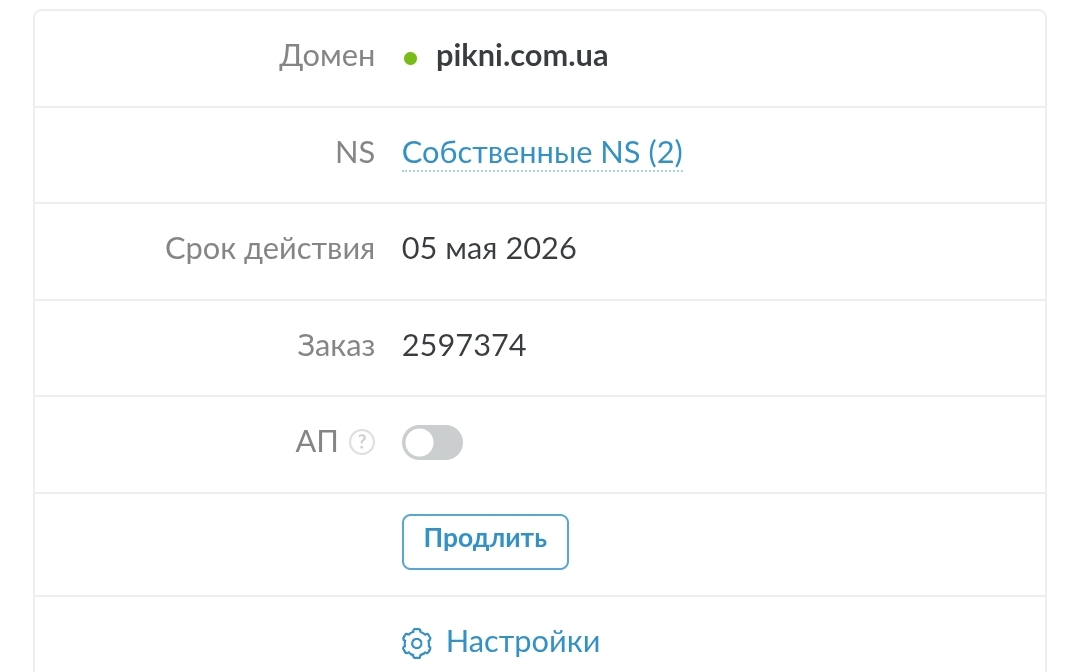
Task: Click the green status dot beside domain
Action: 410,59
